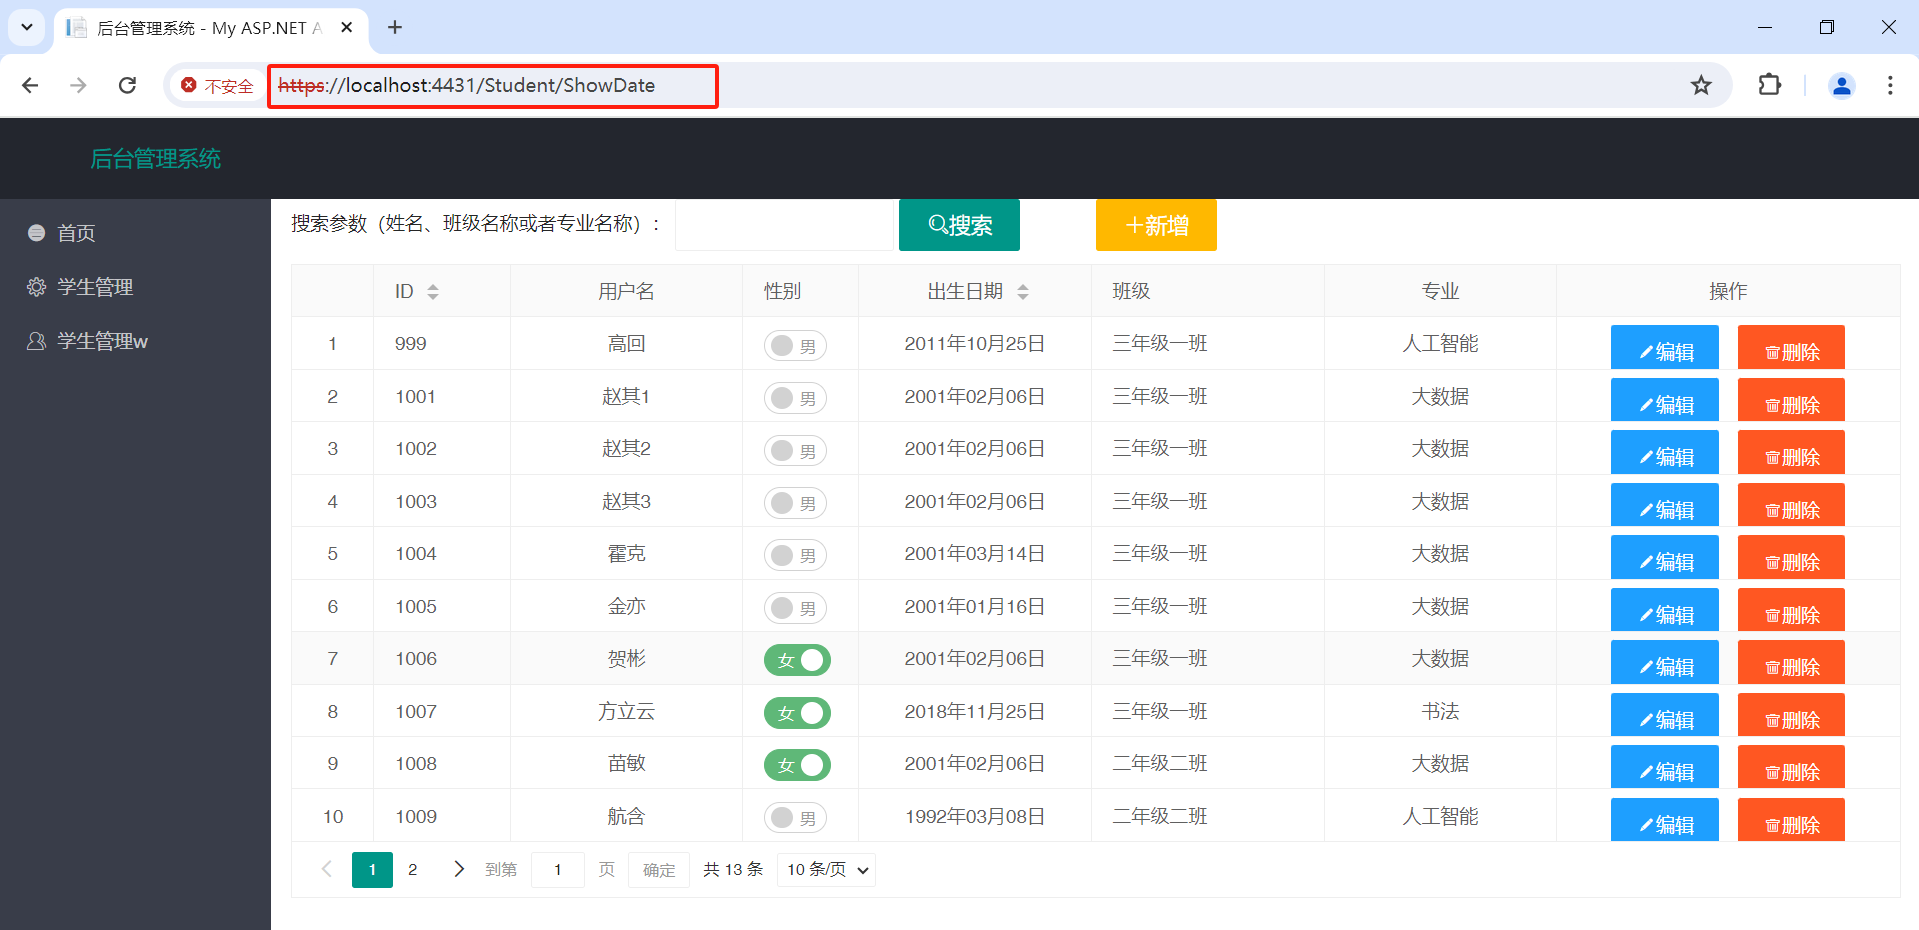Select the 2018年11月25日 birth date cell
1919x930 pixels.
975,711
